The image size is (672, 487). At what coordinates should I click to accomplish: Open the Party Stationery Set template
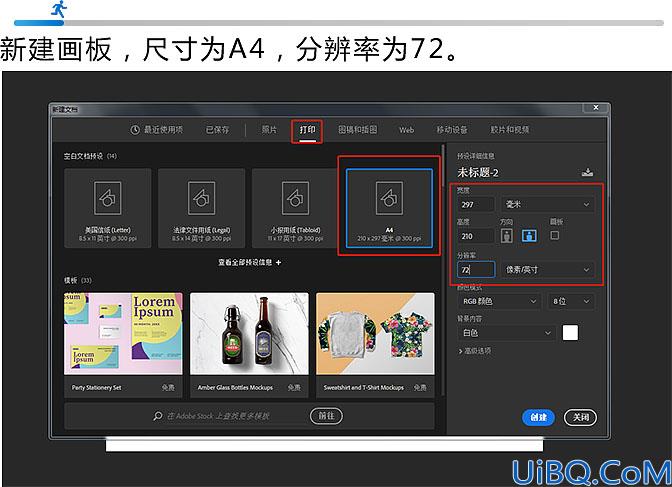pos(123,345)
